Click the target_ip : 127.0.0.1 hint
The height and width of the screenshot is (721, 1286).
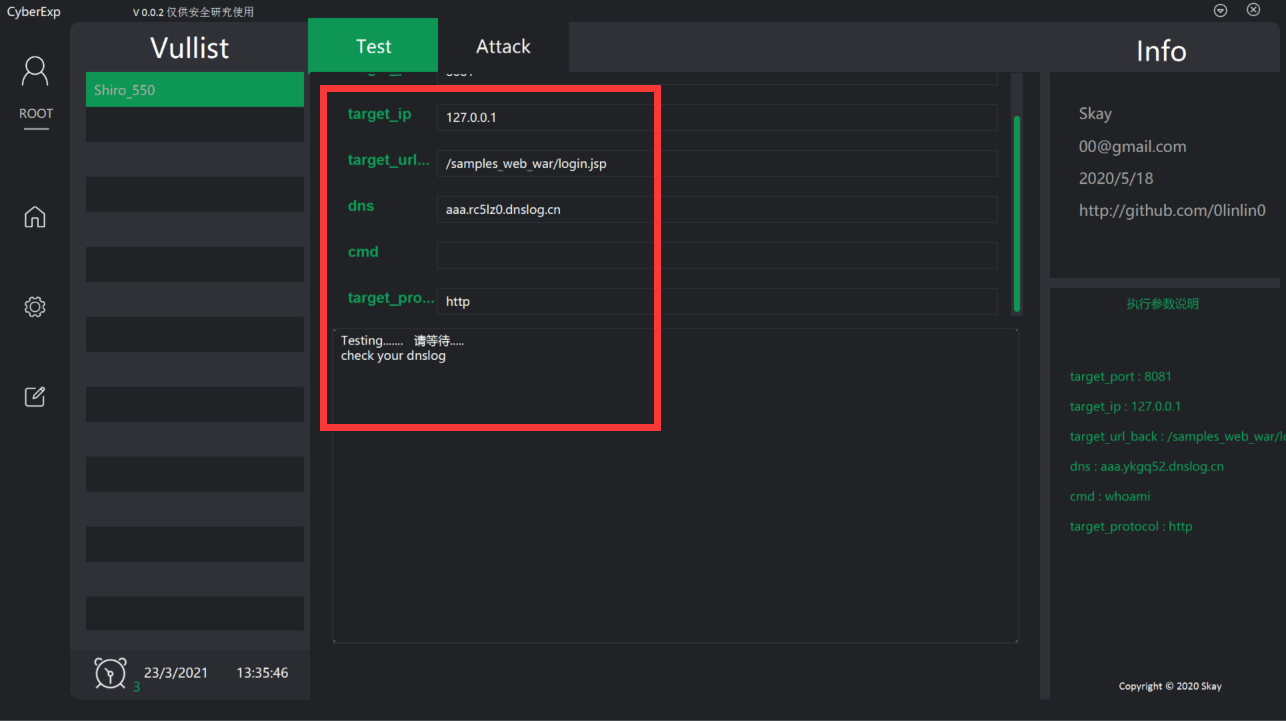1125,407
